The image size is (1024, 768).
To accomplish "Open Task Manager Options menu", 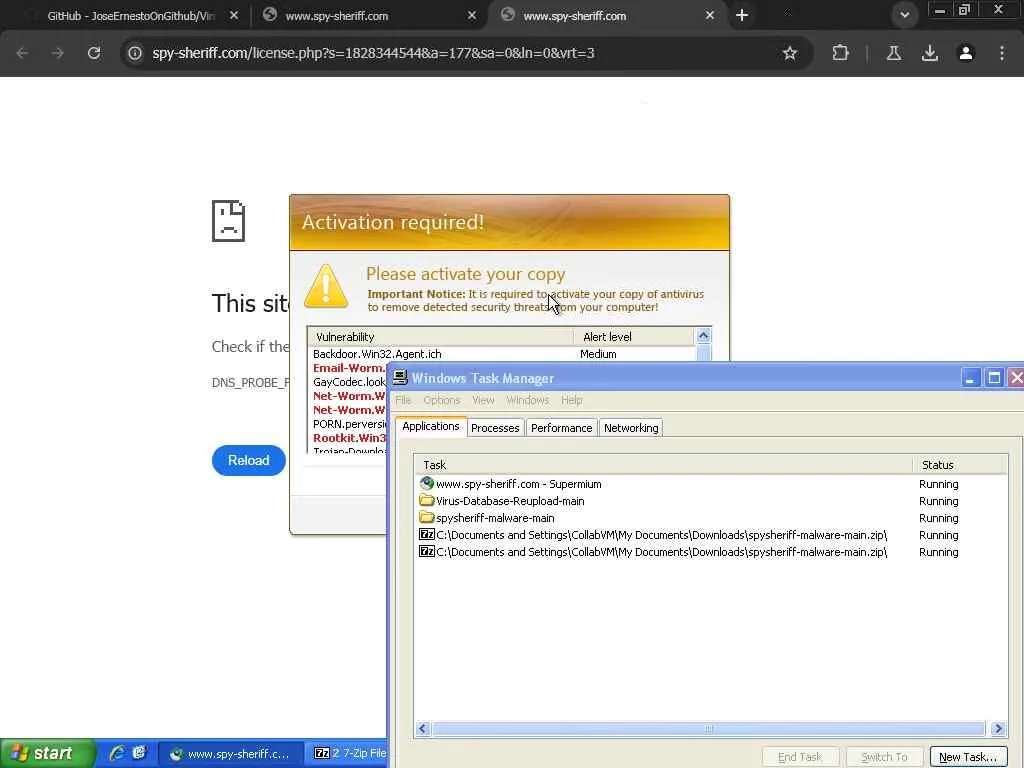I will coord(441,400).
